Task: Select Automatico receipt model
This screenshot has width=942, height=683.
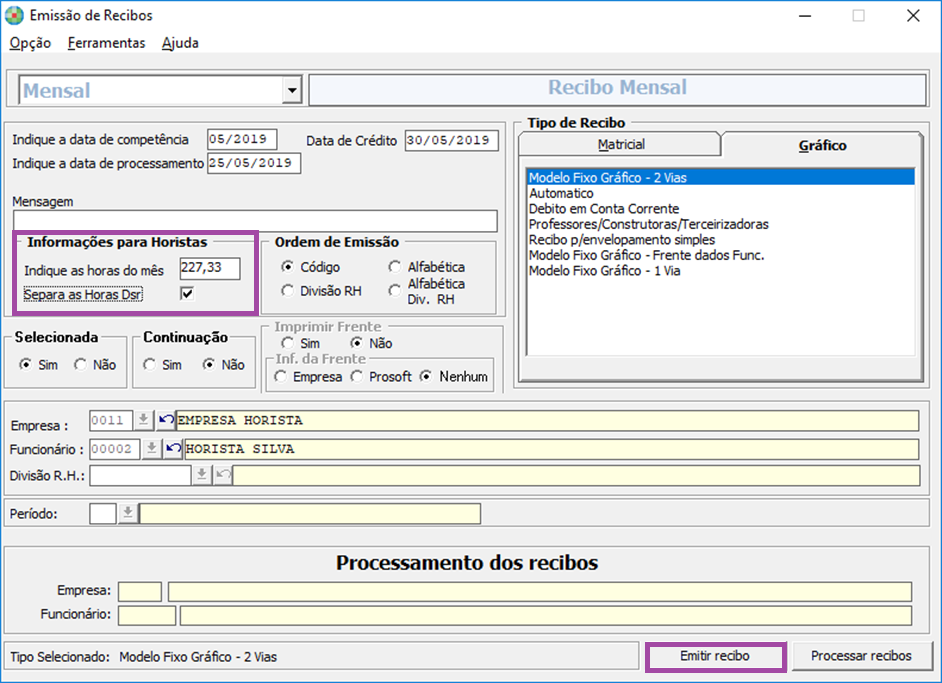Action: [x=720, y=193]
